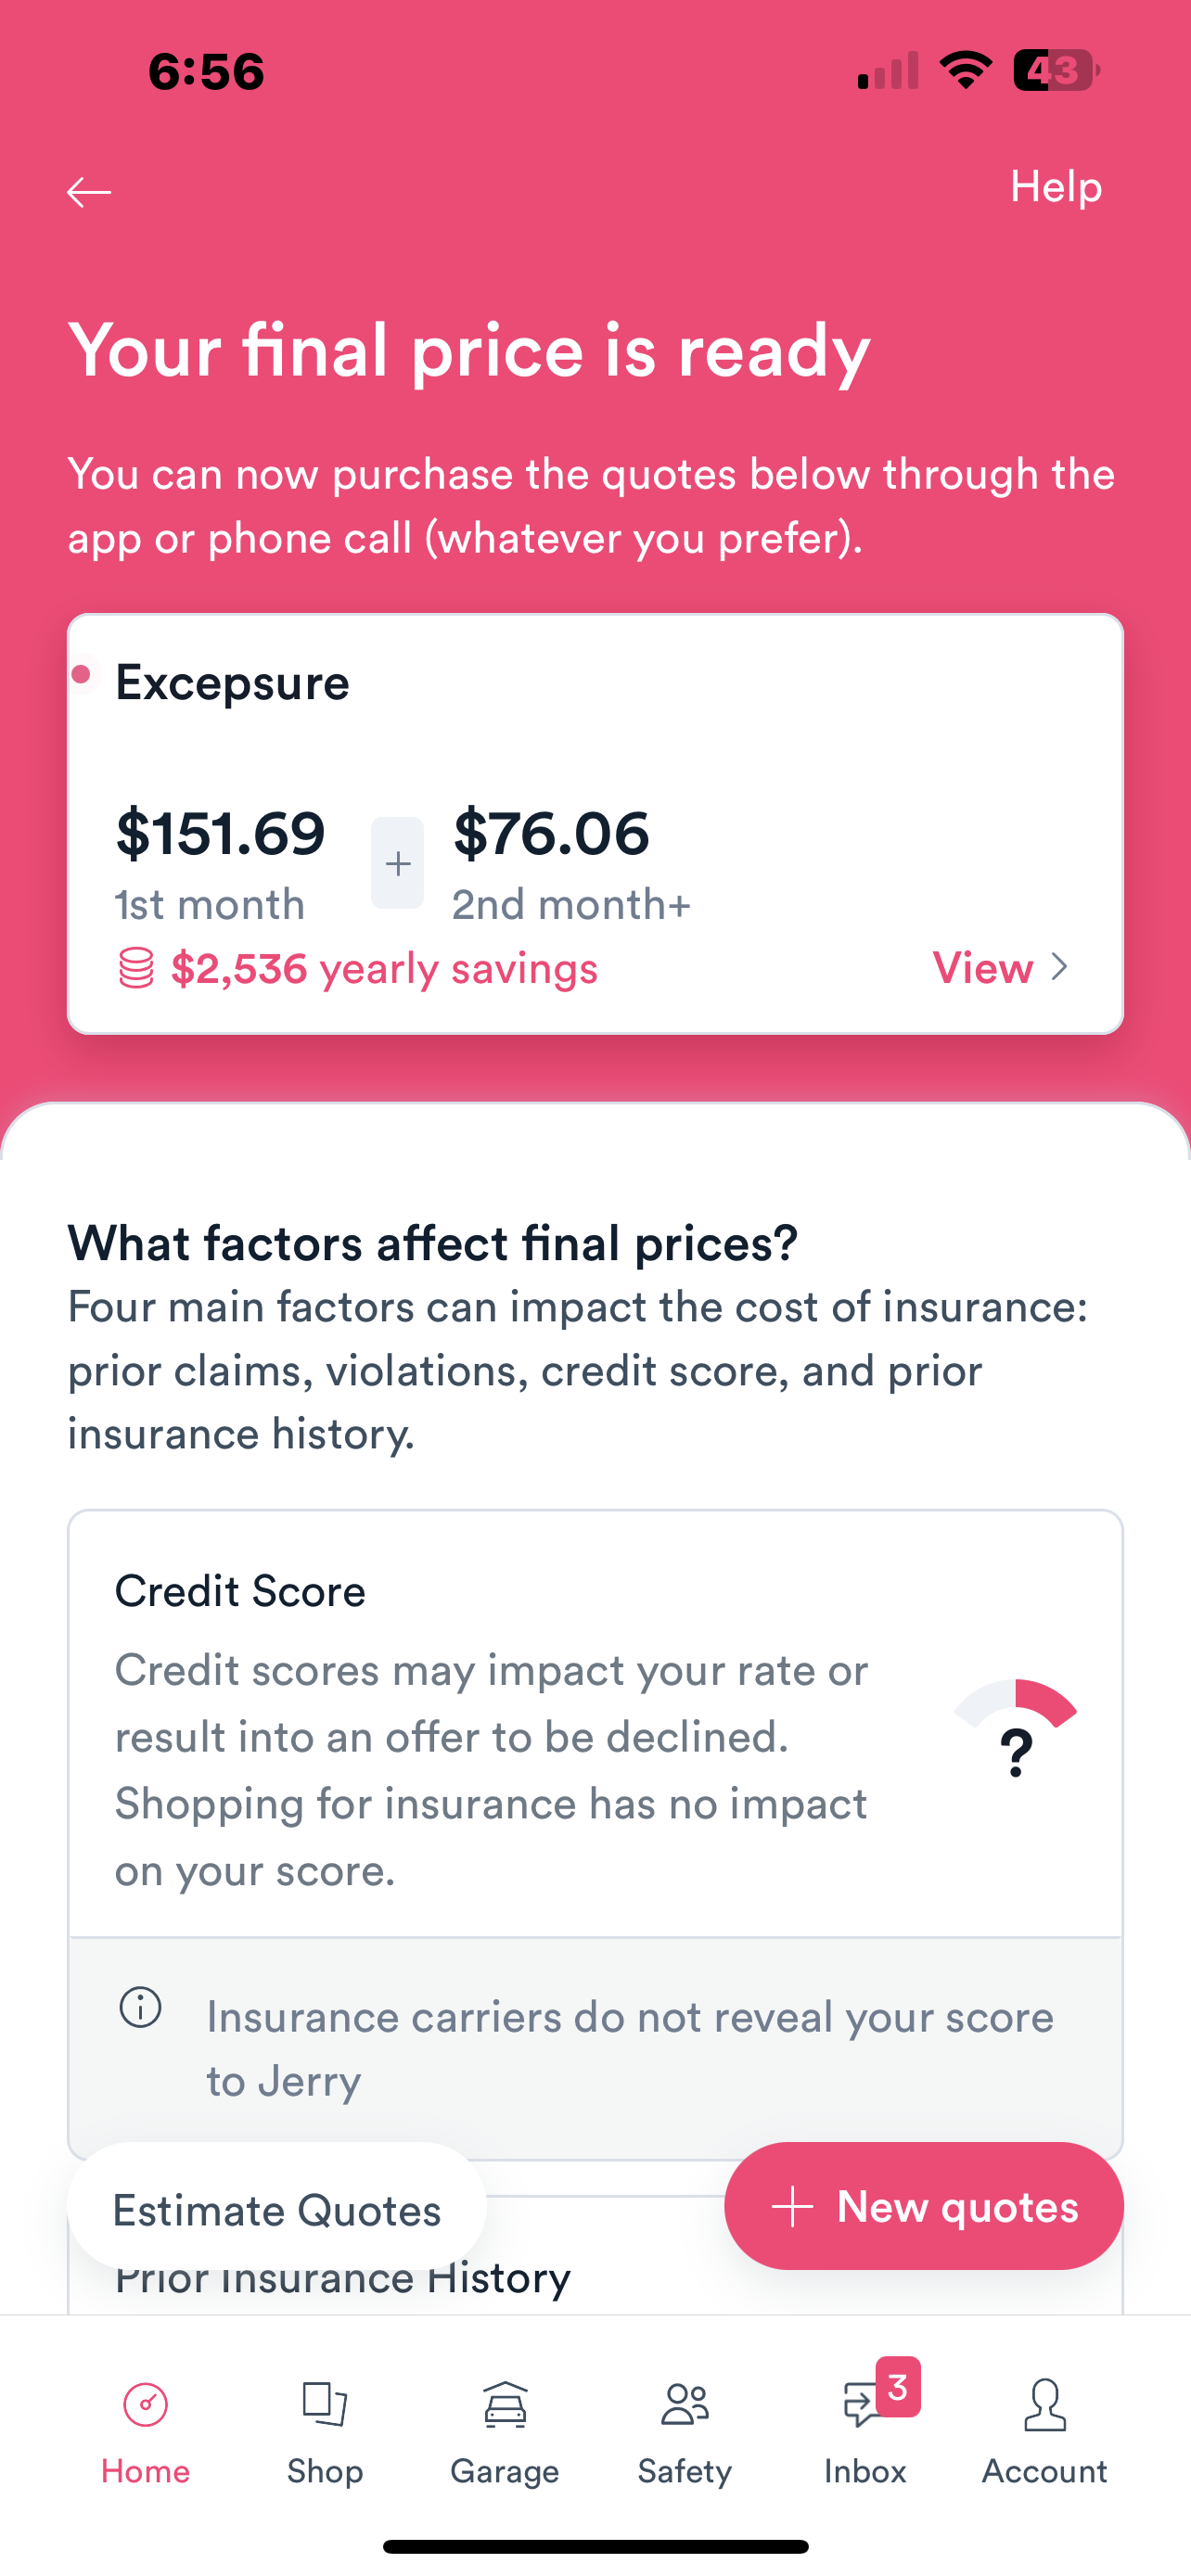Image resolution: width=1191 pixels, height=2576 pixels.
Task: Tap the plus icon between monthly prices
Action: (x=397, y=863)
